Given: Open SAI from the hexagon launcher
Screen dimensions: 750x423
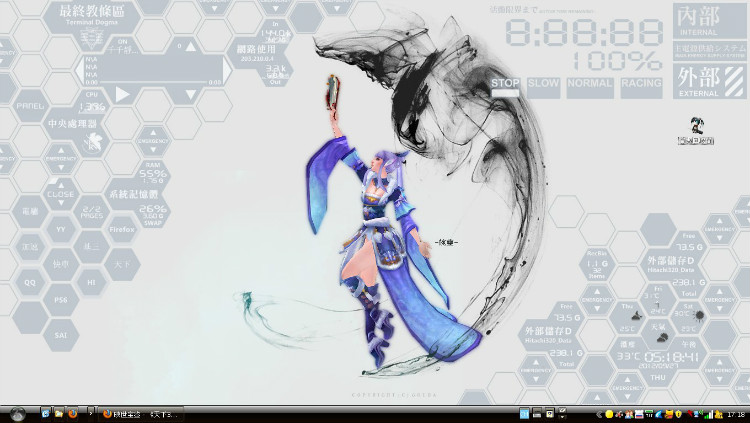Looking at the screenshot, I should 61,335.
